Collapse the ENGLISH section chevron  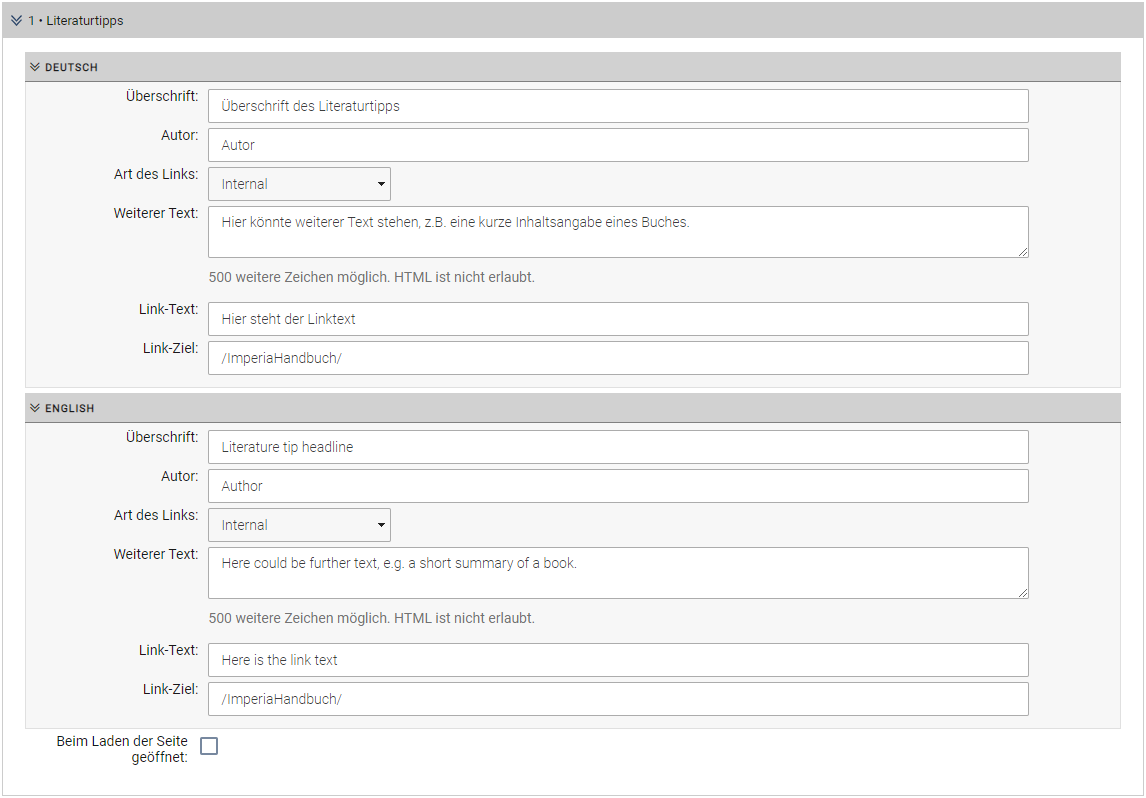click(x=35, y=408)
